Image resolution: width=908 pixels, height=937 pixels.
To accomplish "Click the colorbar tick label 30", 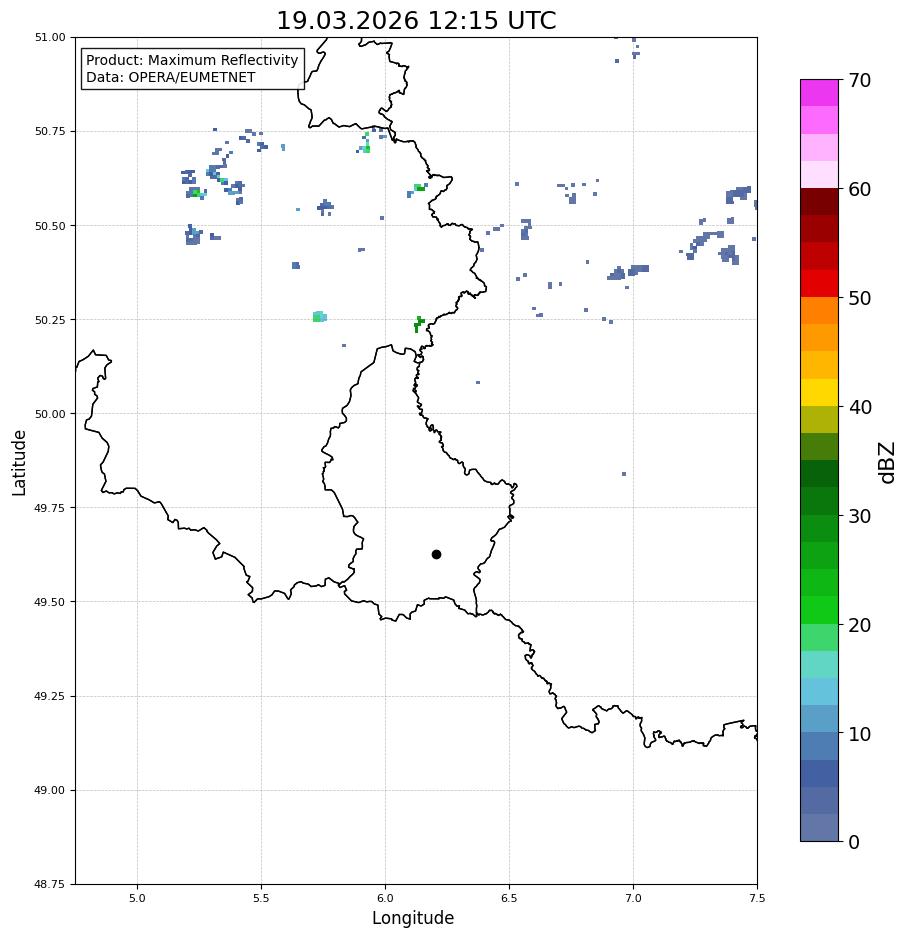I will pyautogui.click(x=860, y=516).
